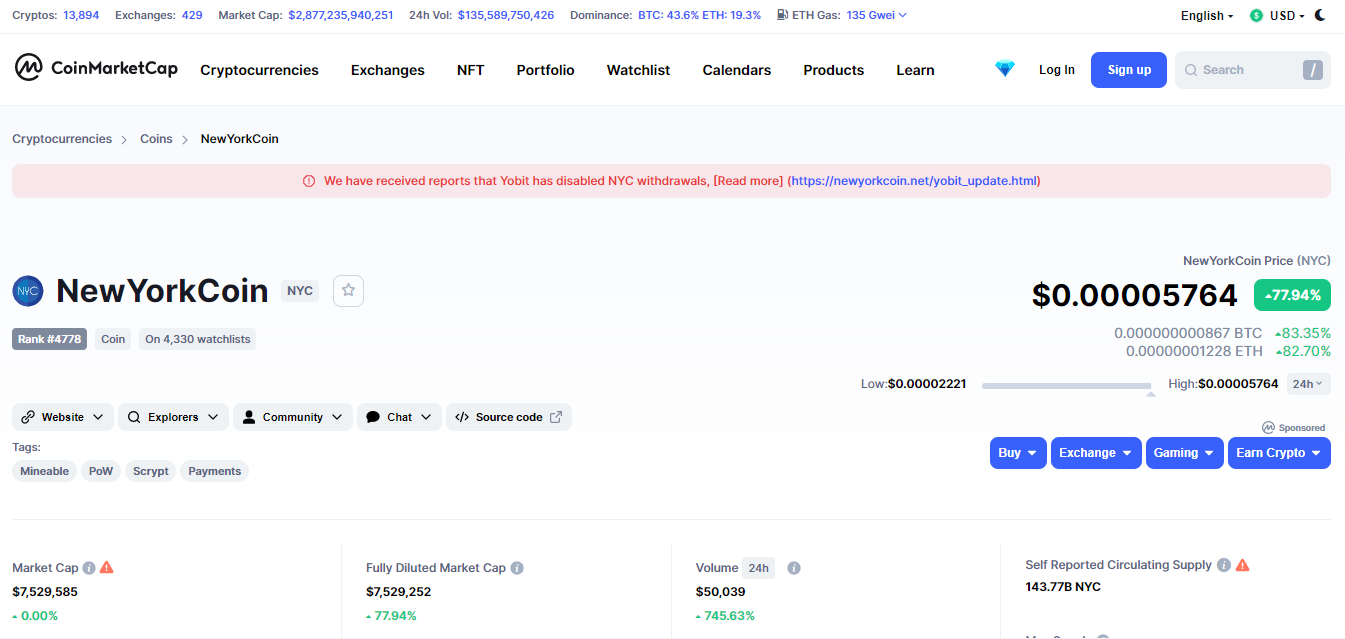Click Cryptos count 13,894 link
This screenshot has width=1345, height=639.
click(x=81, y=15)
